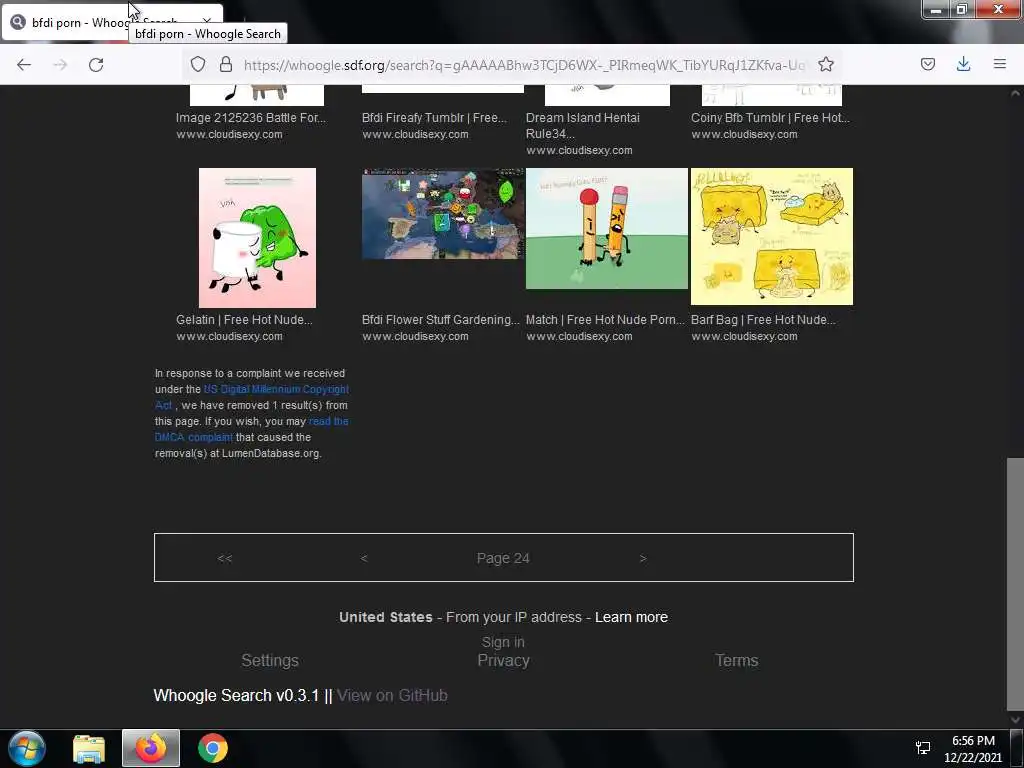The height and width of the screenshot is (768, 1024).
Task: Open the Settings footer link
Action: 270,660
